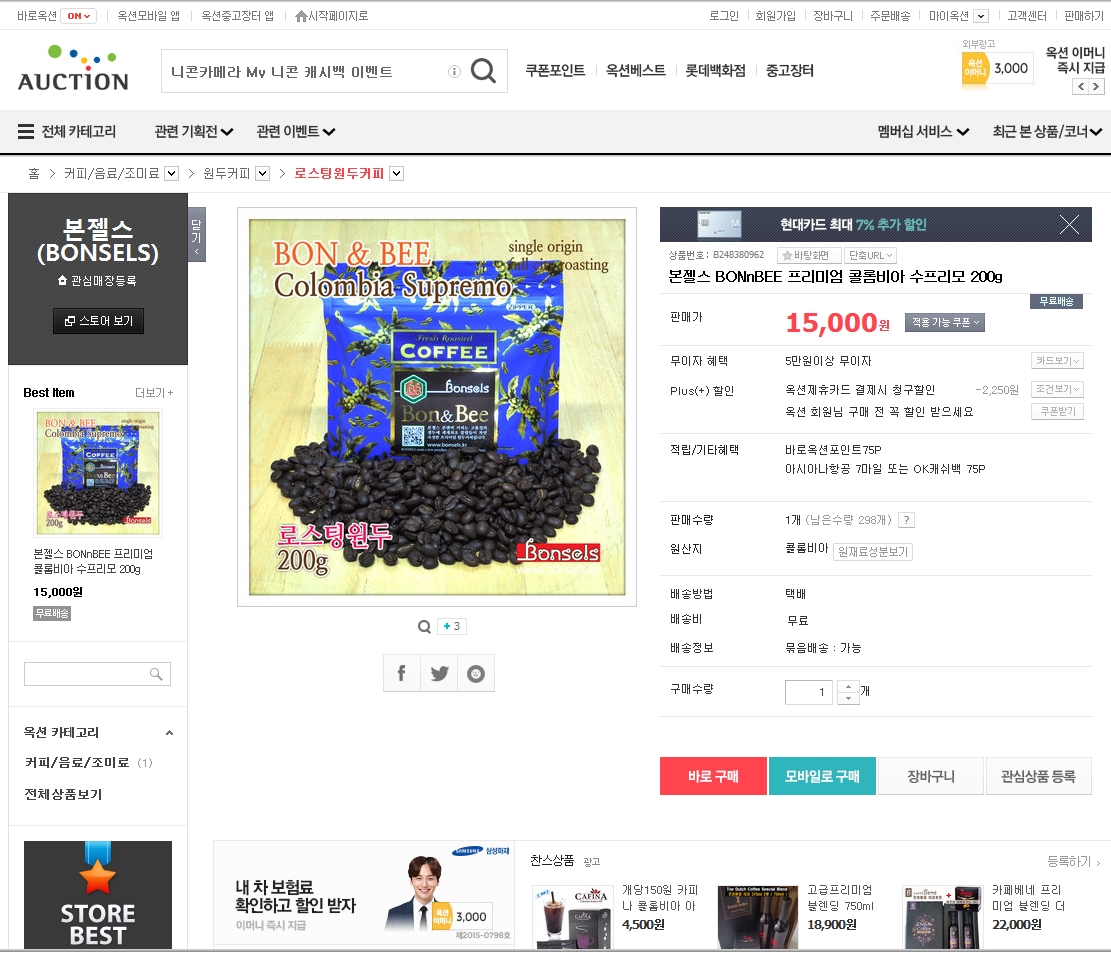The height and width of the screenshot is (953, 1111).
Task: Open the 조건보기 dropdown
Action: 1057,389
